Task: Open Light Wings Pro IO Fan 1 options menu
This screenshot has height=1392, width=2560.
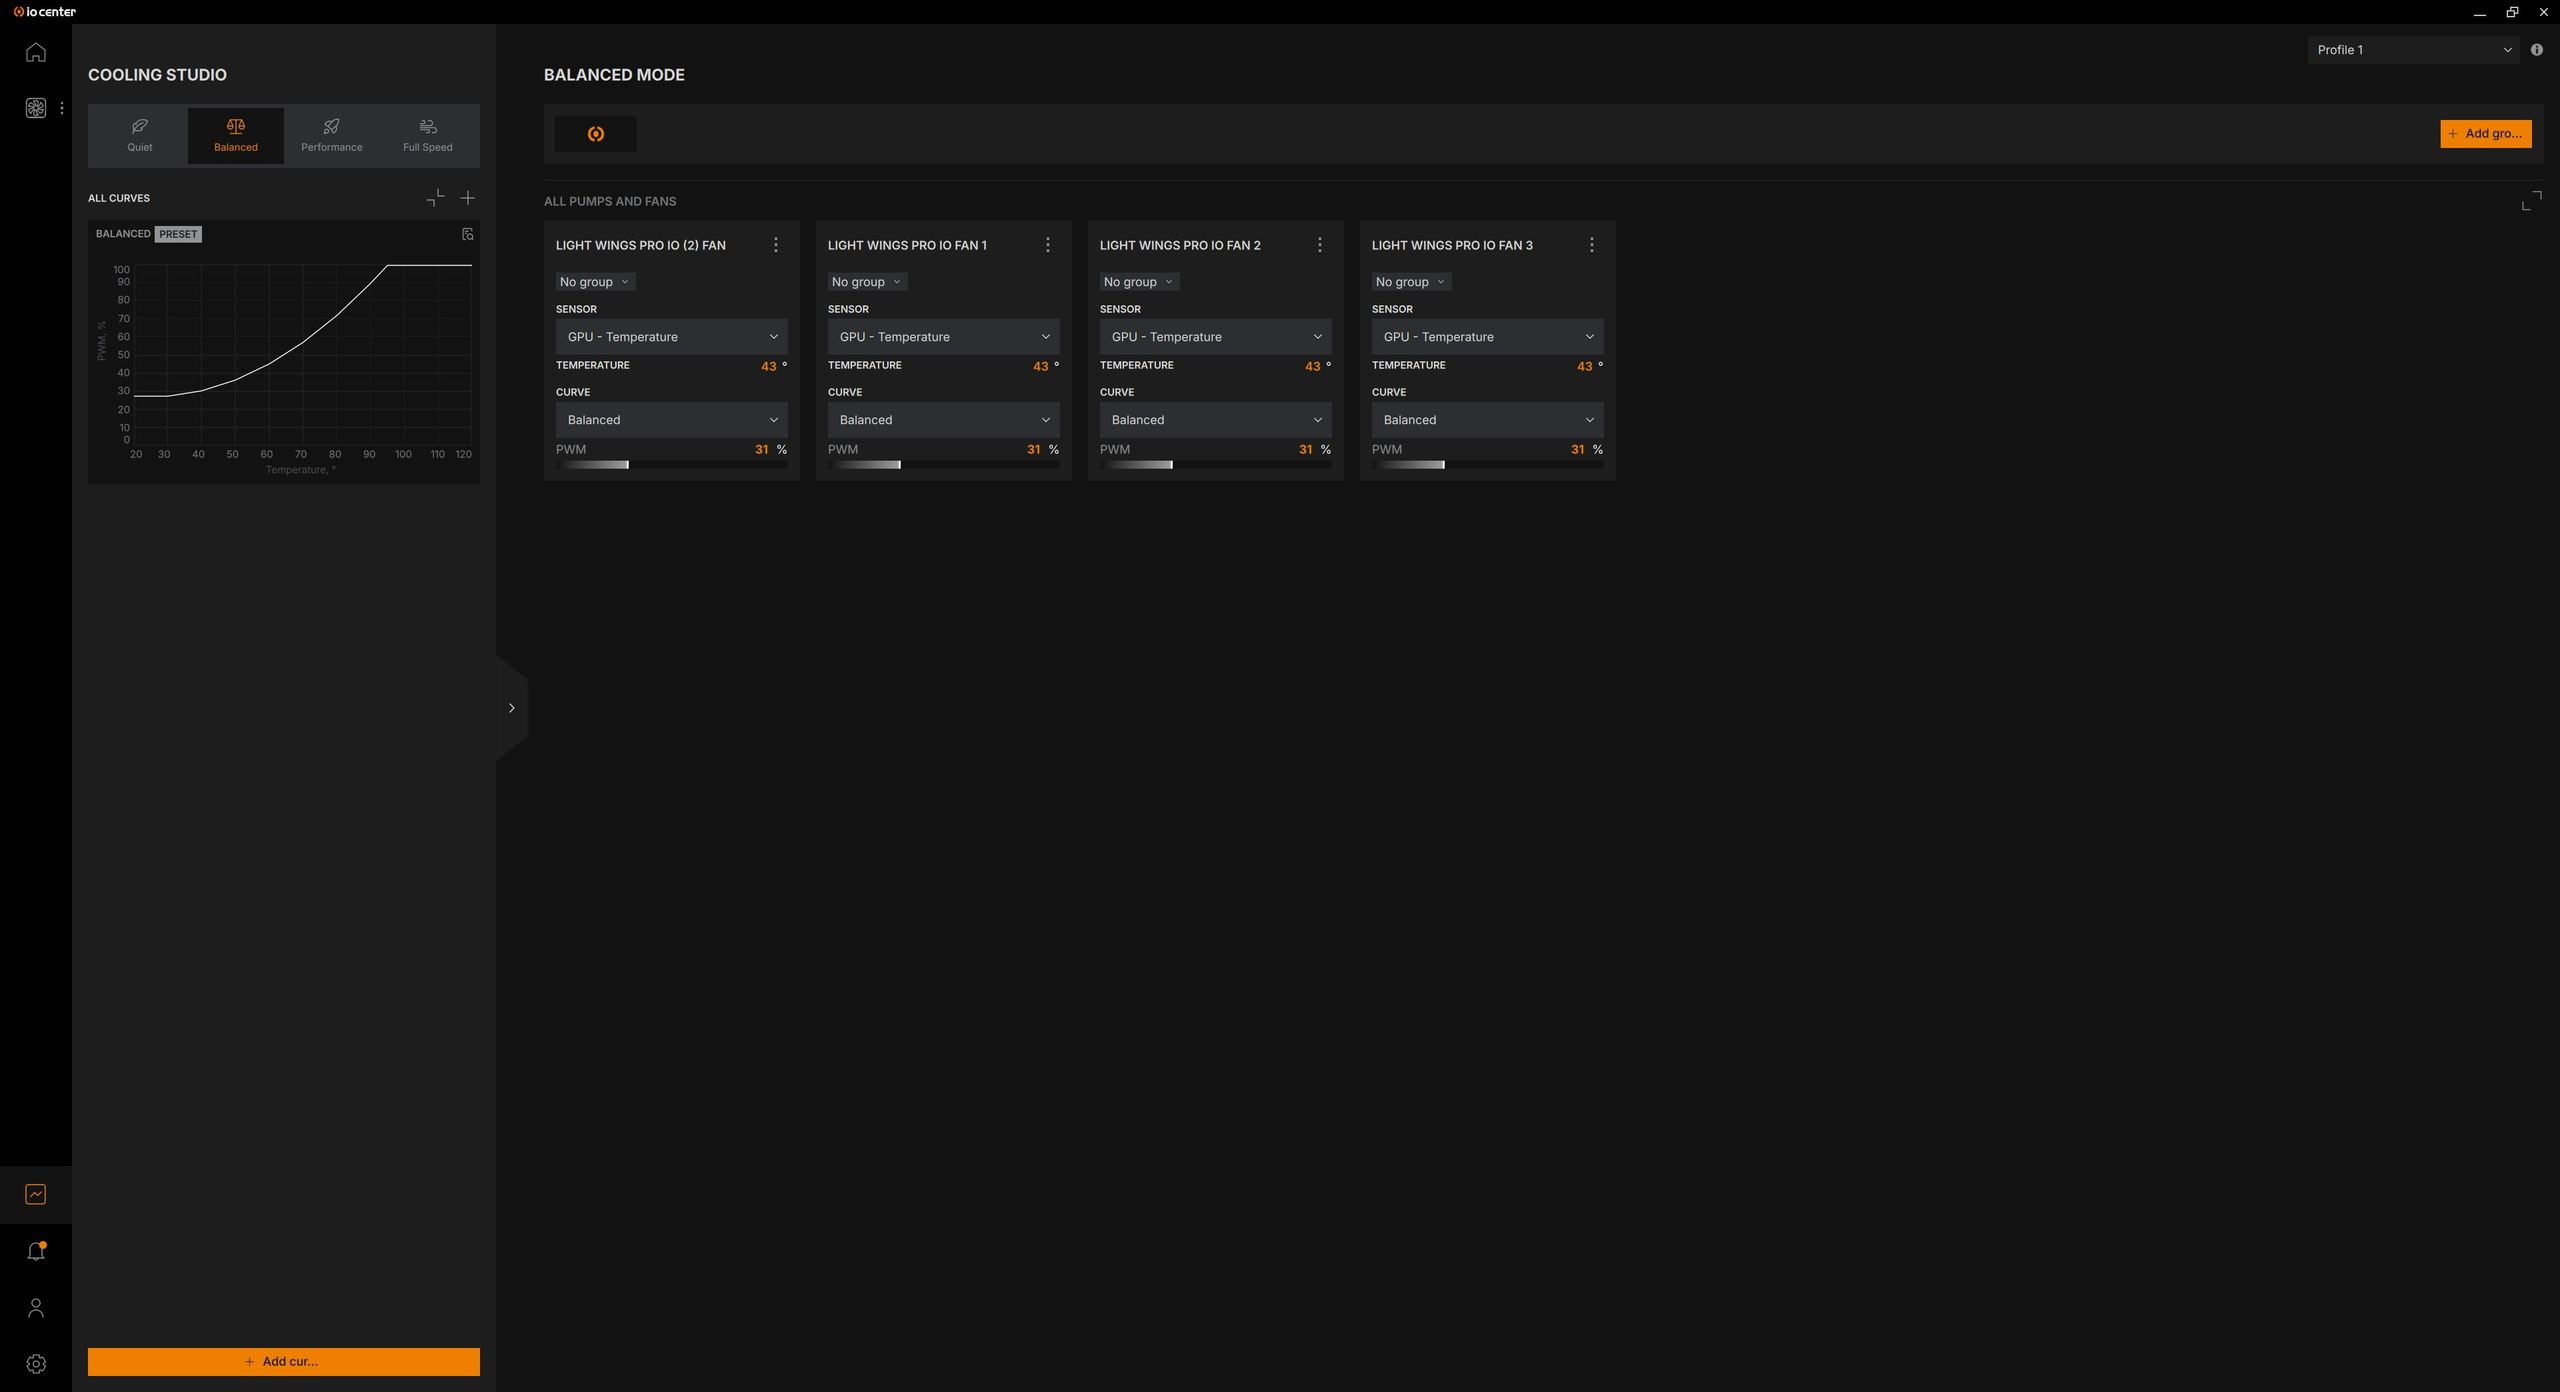Action: tap(1048, 245)
